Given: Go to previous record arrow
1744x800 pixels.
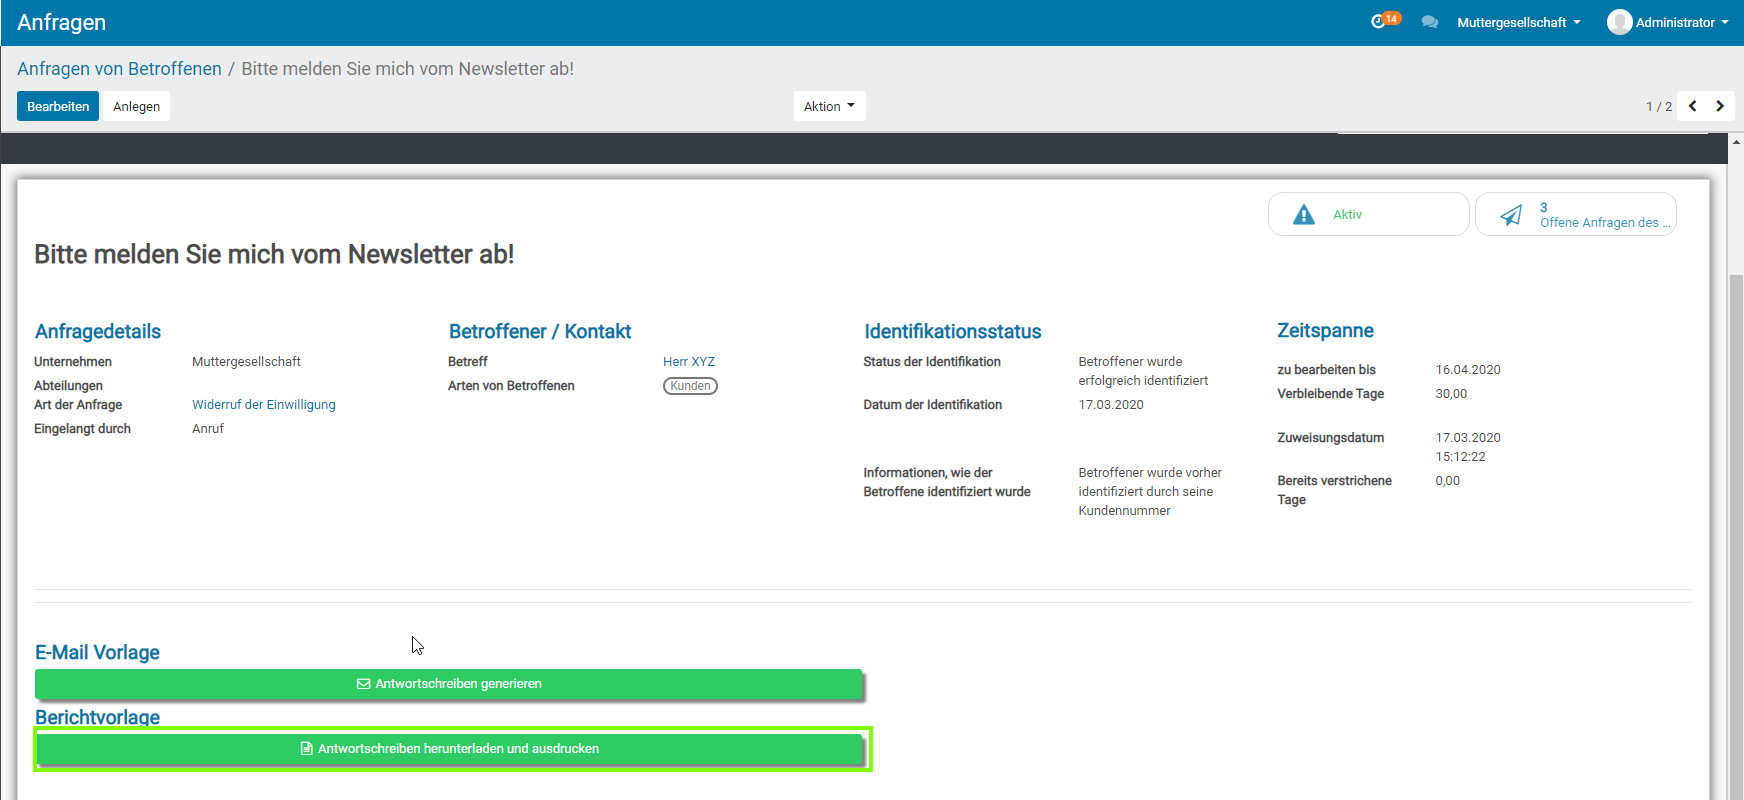Looking at the screenshot, I should (1692, 106).
